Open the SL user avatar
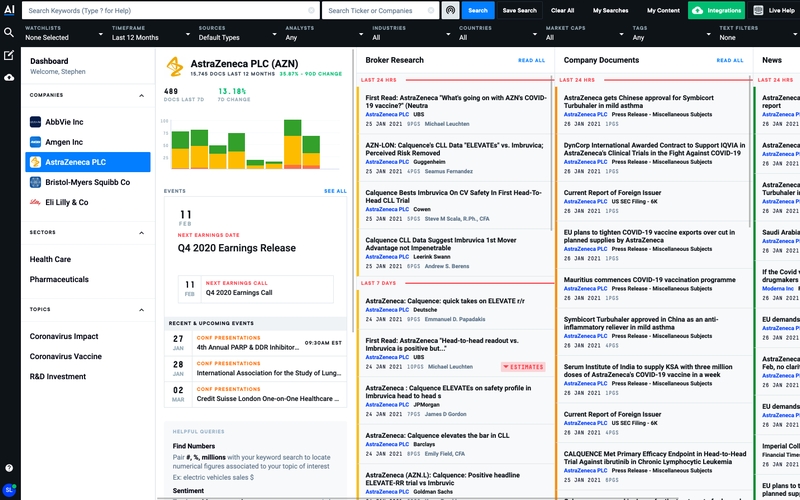The height and width of the screenshot is (500, 800). pyautogui.click(x=9, y=489)
